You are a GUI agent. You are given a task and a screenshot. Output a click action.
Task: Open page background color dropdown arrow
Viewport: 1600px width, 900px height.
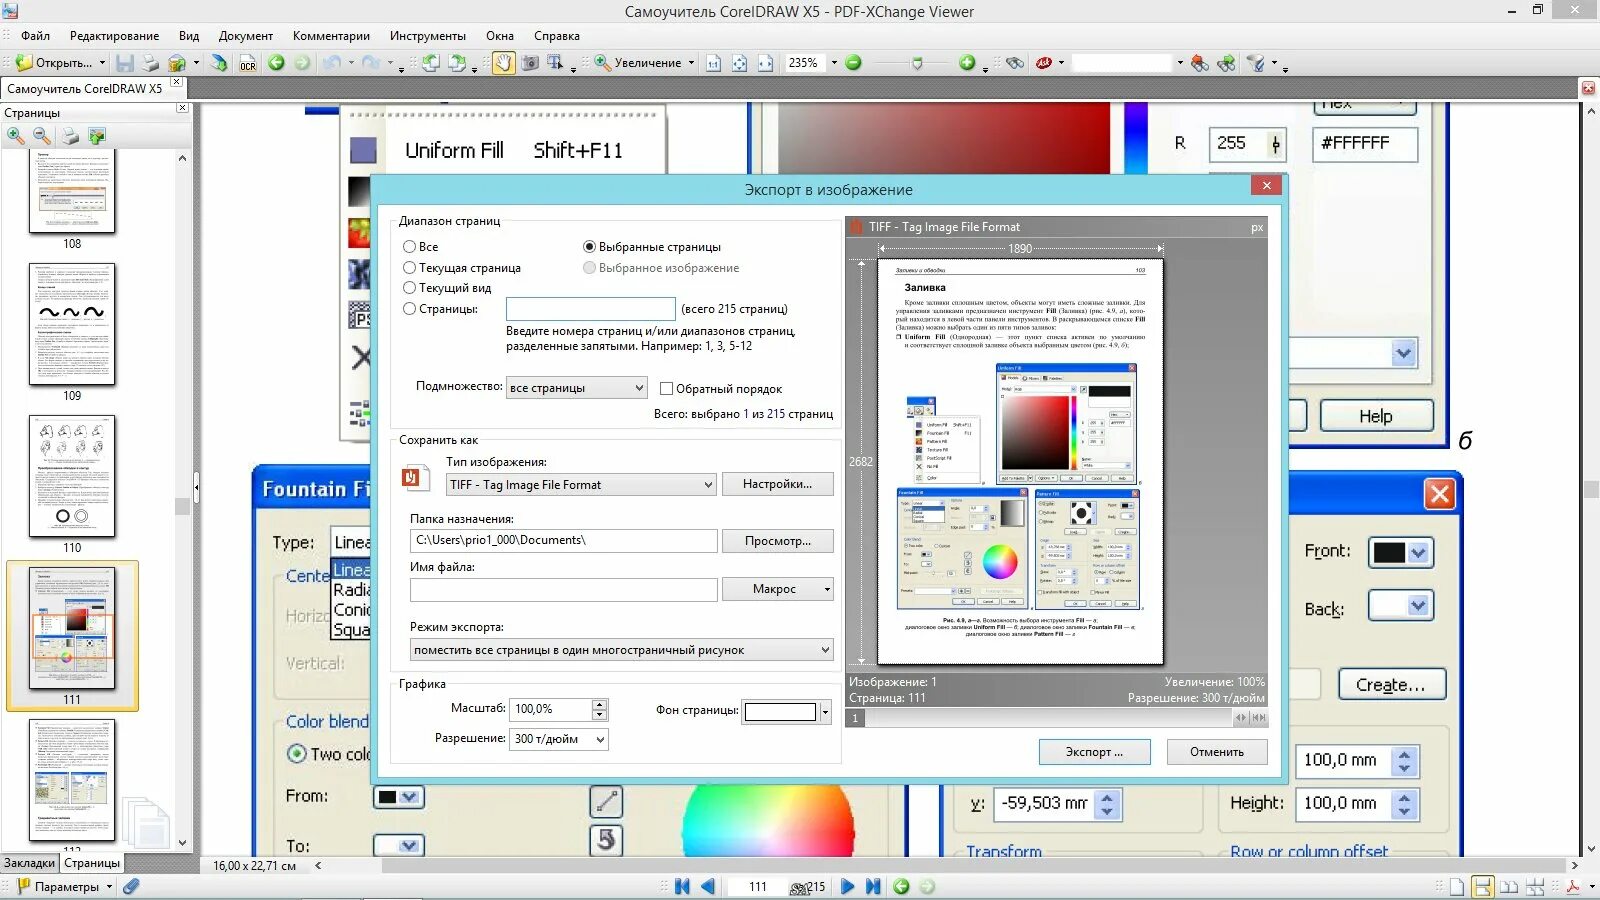coord(825,712)
